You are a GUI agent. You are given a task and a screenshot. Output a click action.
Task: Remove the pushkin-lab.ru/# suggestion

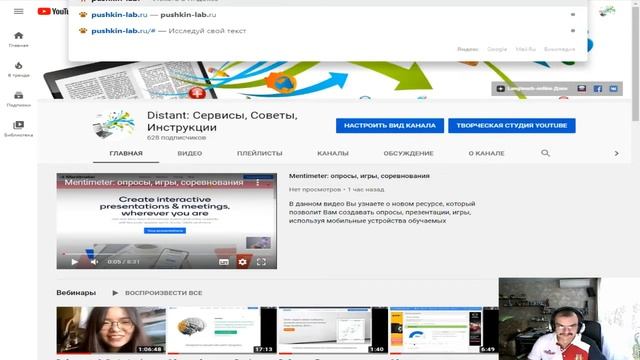573,31
